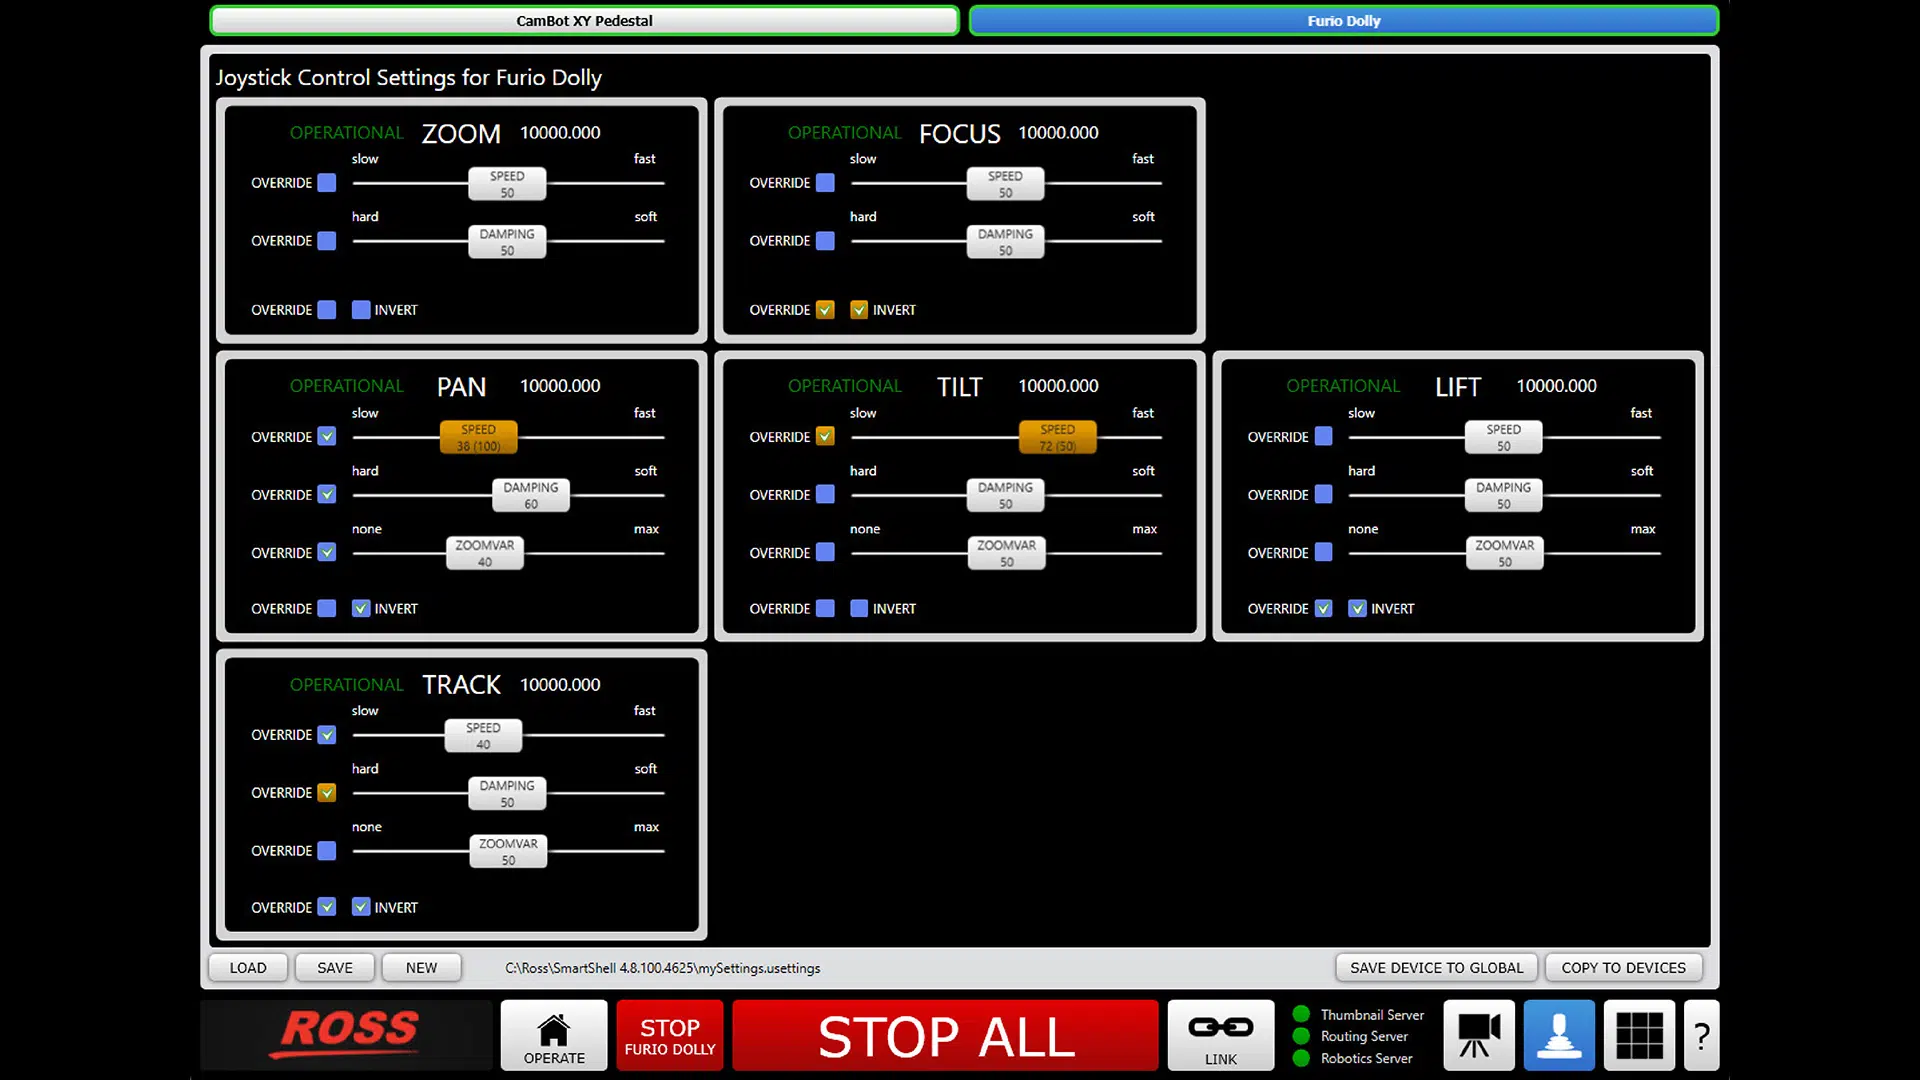Click LIFT damping slider handle
Image resolution: width=1920 pixels, height=1080 pixels.
pyautogui.click(x=1503, y=496)
